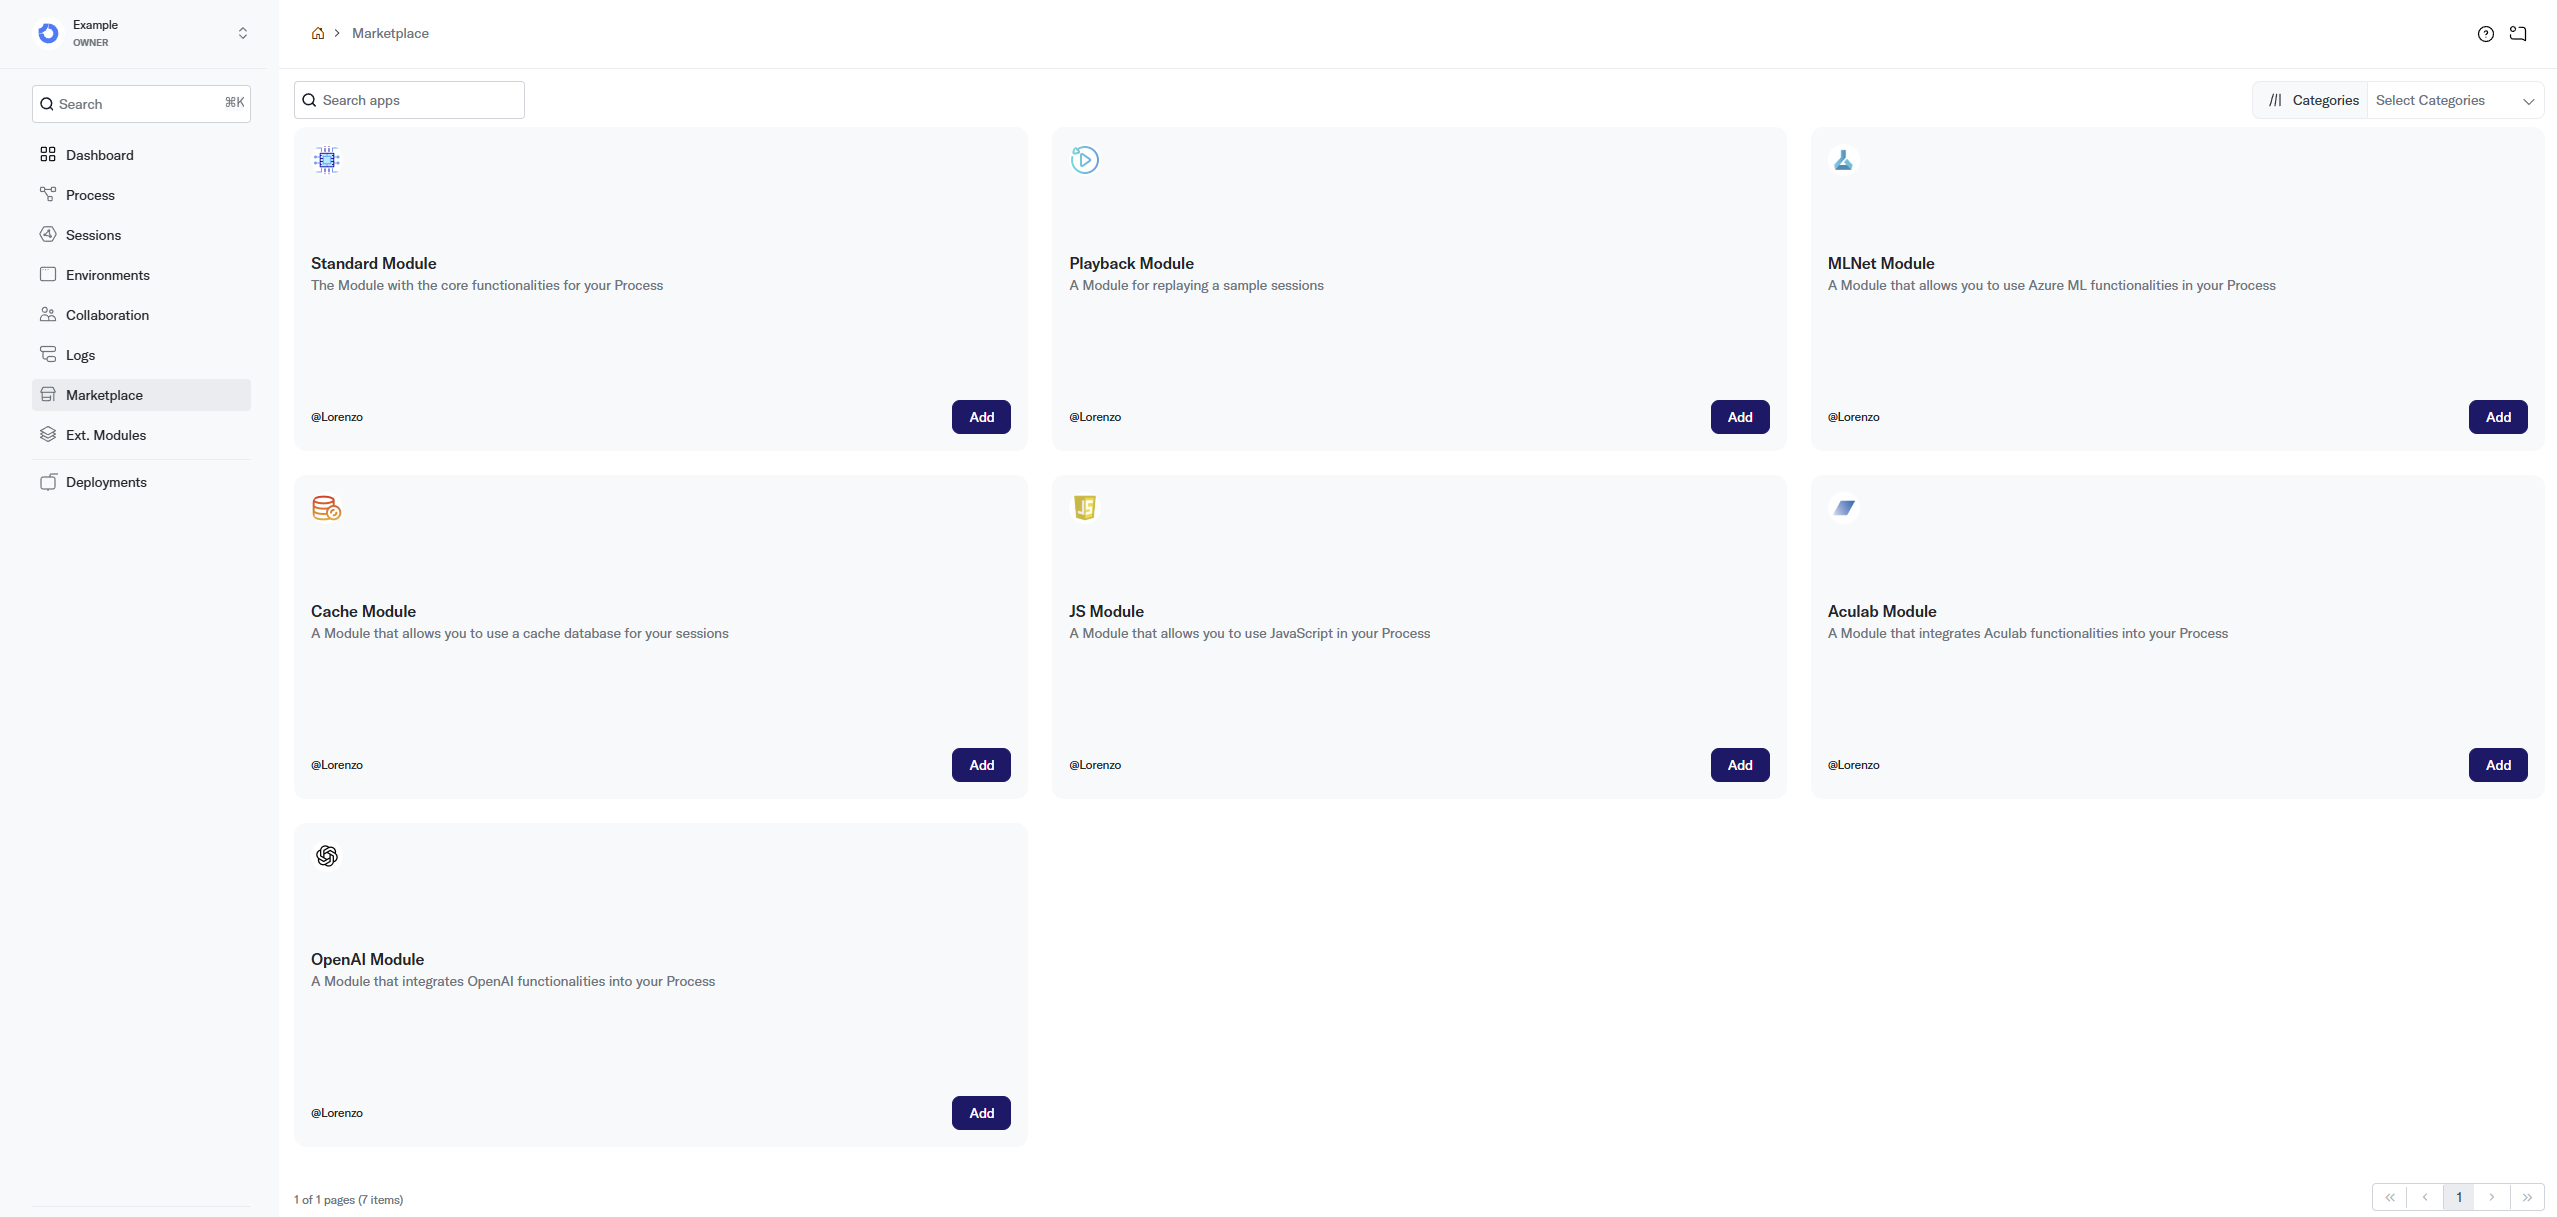Focus the Search apps field
Image resolution: width=2557 pixels, height=1217 pixels.
409,100
